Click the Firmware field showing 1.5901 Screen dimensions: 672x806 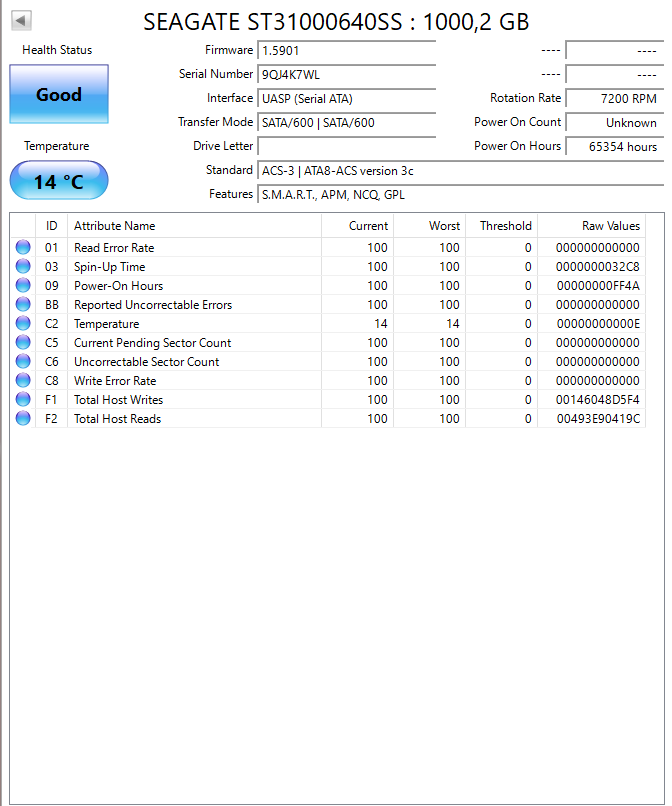[347, 50]
